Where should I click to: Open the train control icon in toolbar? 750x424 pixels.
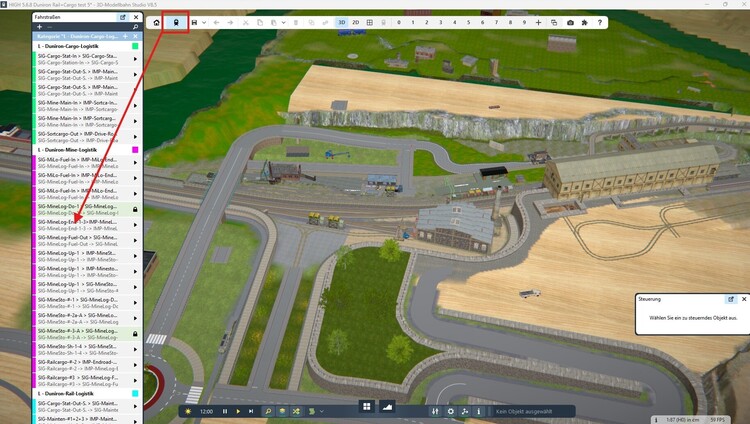176,22
